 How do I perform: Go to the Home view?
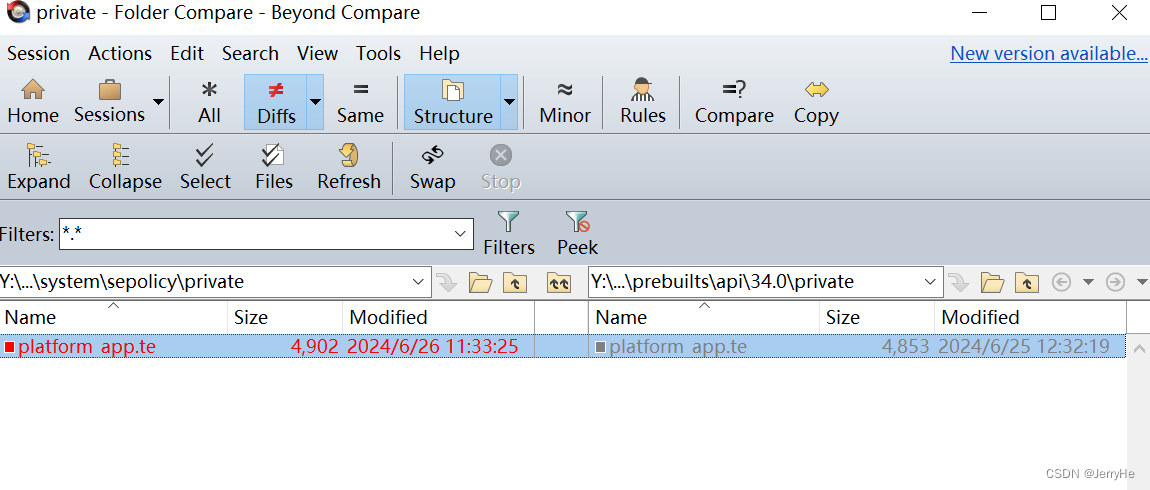[x=33, y=102]
